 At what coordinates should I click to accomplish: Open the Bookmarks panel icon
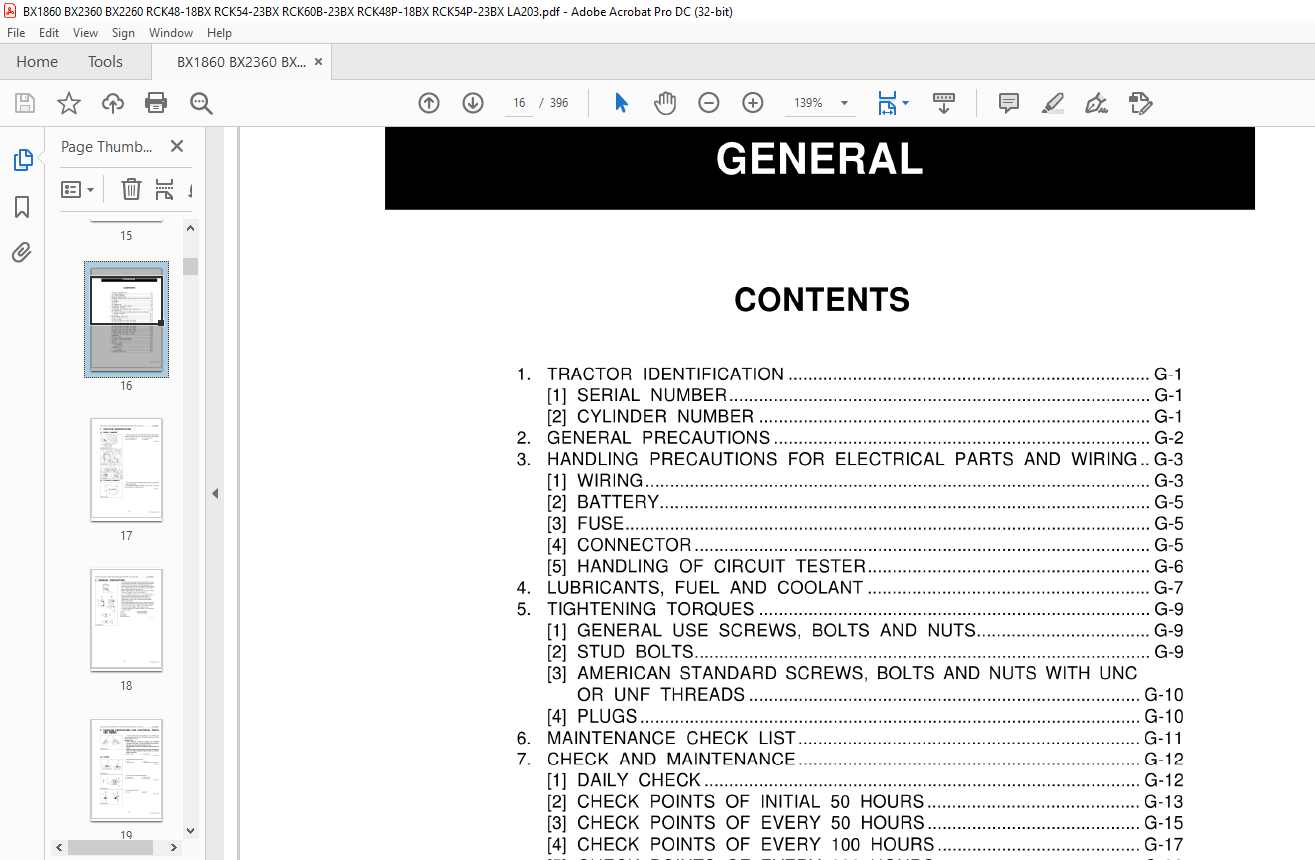(x=22, y=207)
